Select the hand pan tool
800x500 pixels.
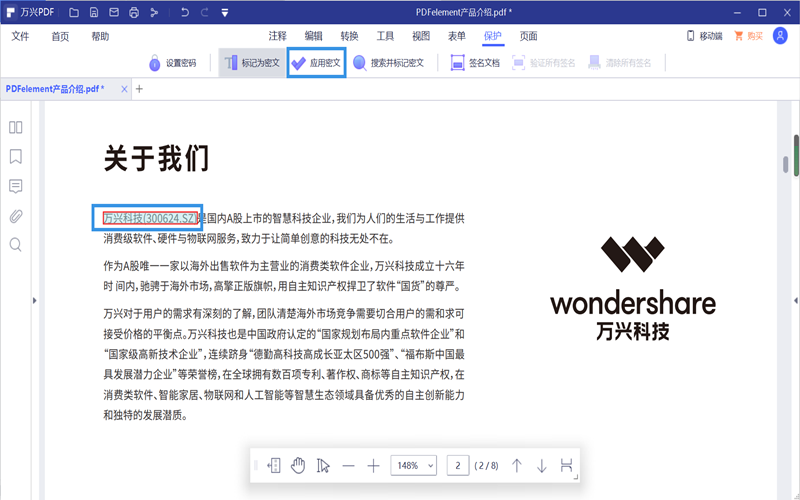point(297,465)
